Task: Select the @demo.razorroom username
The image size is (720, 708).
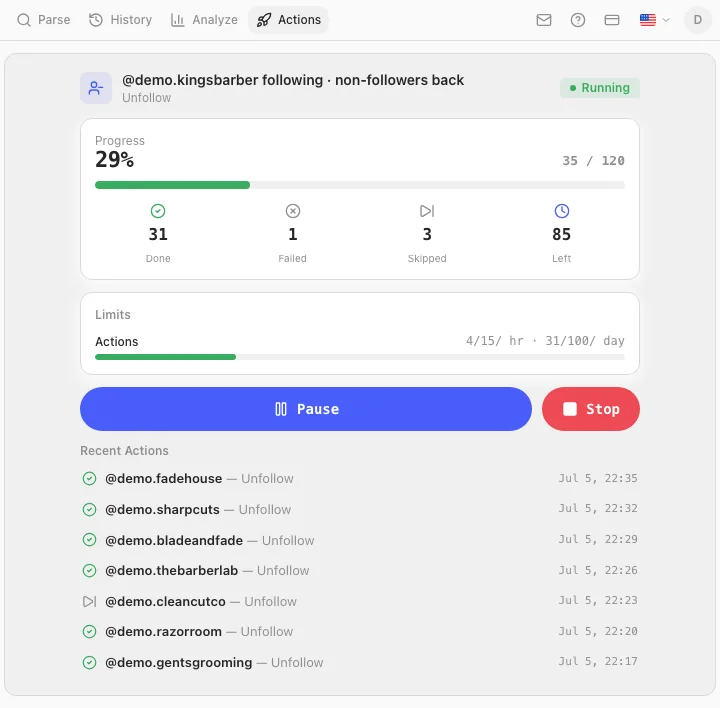Action: (x=163, y=632)
